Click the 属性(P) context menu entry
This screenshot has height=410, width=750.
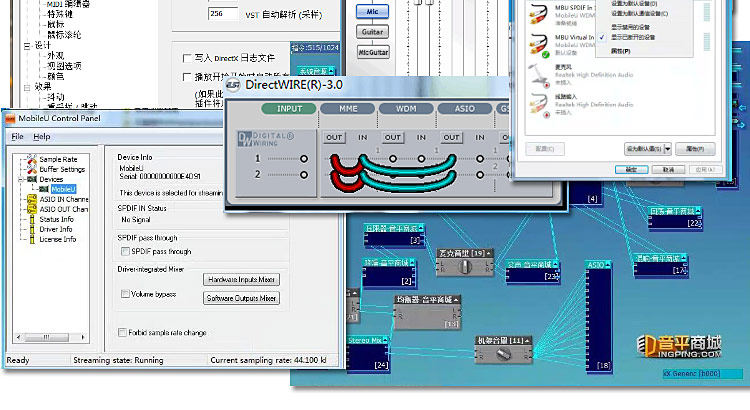coord(620,51)
